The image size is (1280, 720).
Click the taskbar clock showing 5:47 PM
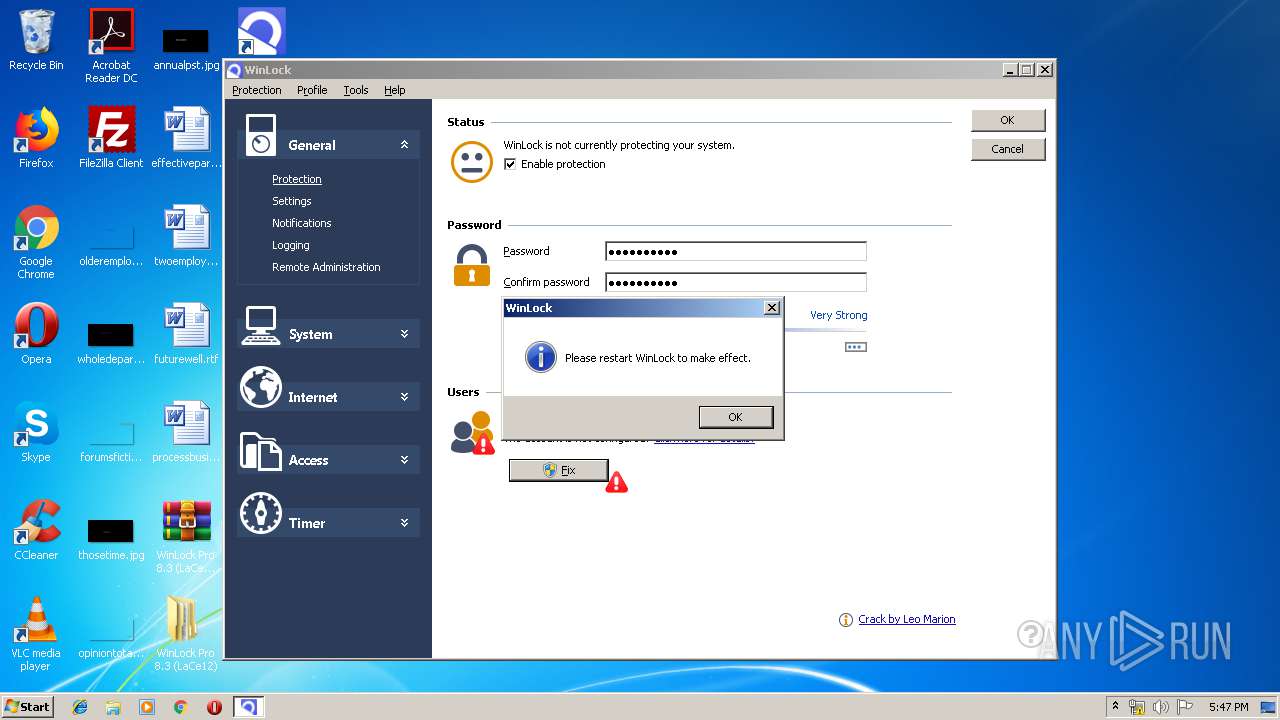coord(1228,707)
